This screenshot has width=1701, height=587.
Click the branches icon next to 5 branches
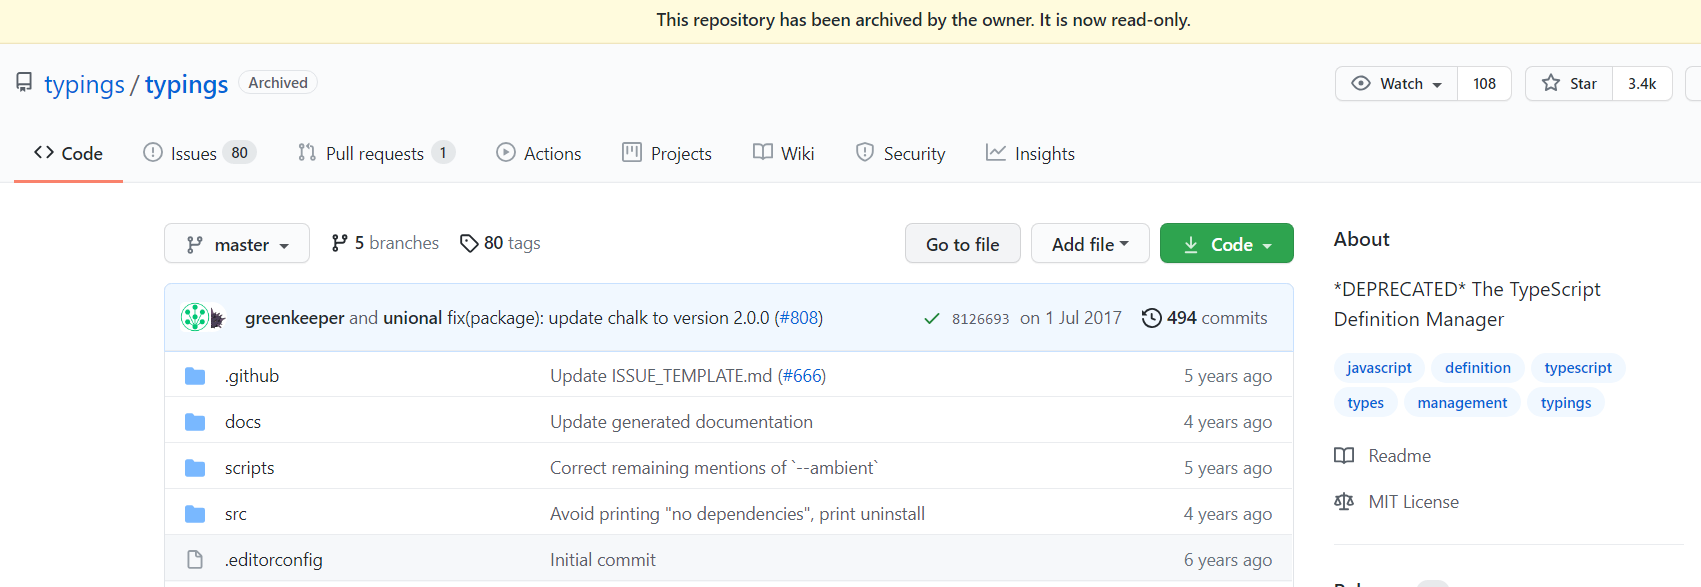pos(340,243)
